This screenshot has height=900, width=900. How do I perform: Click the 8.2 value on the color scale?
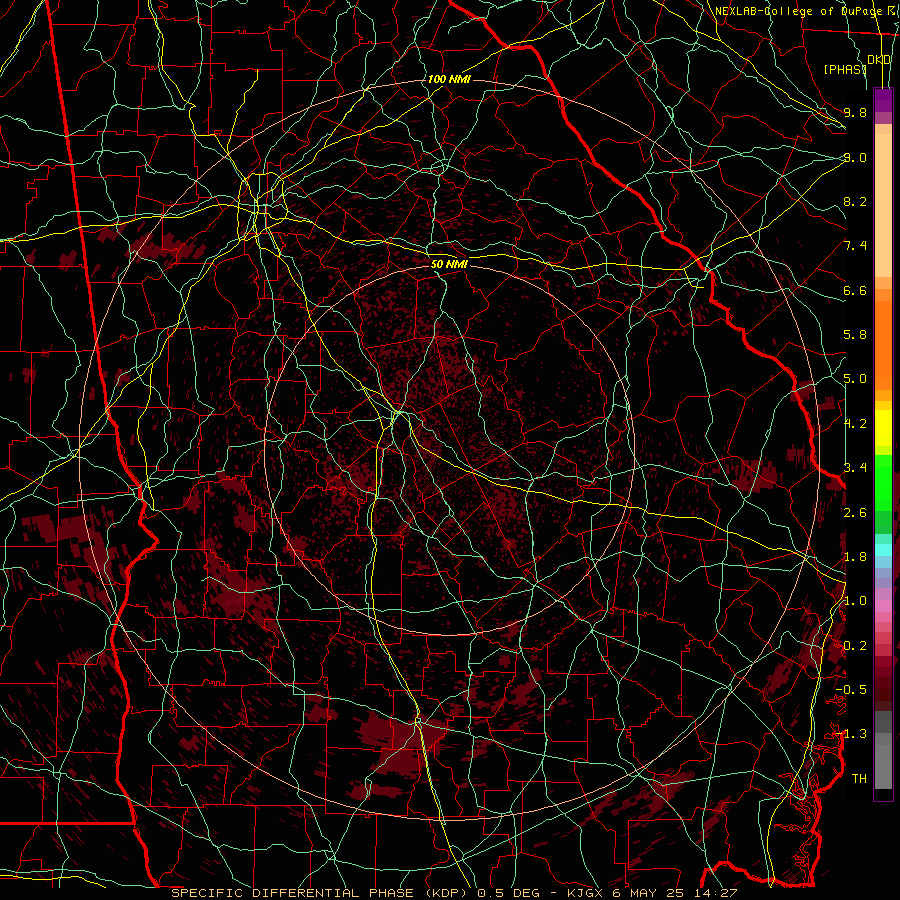coord(855,201)
